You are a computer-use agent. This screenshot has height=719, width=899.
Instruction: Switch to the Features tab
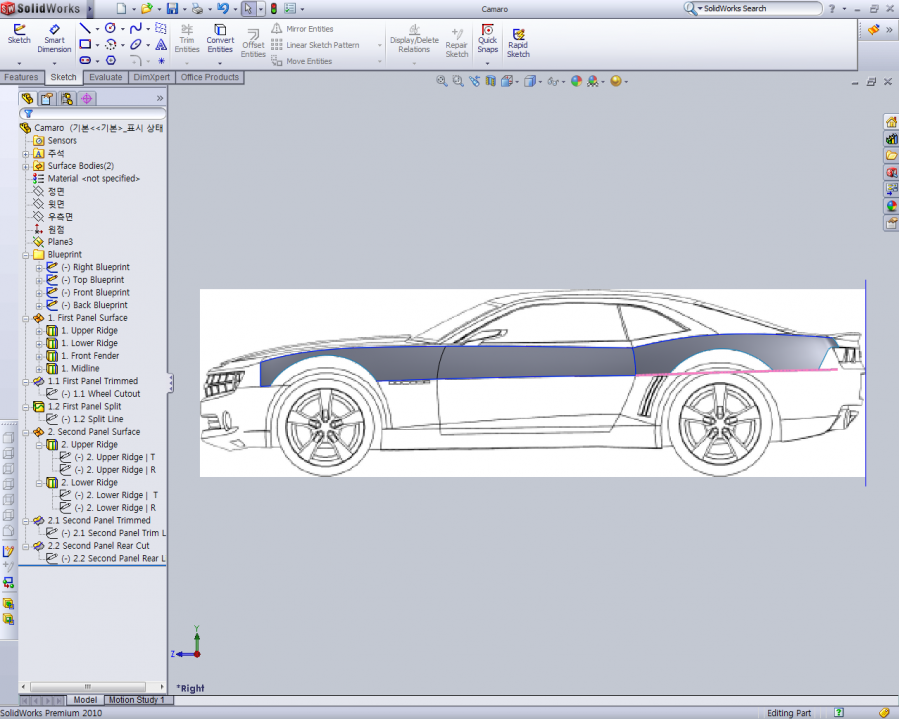pyautogui.click(x=21, y=76)
